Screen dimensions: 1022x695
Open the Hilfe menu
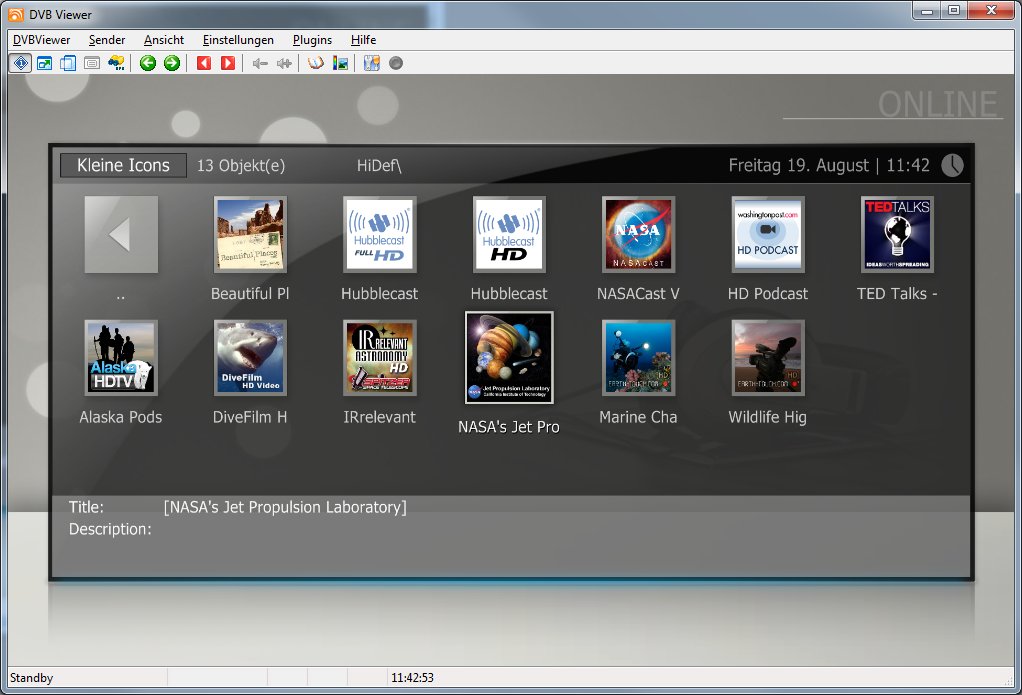pyautogui.click(x=363, y=40)
